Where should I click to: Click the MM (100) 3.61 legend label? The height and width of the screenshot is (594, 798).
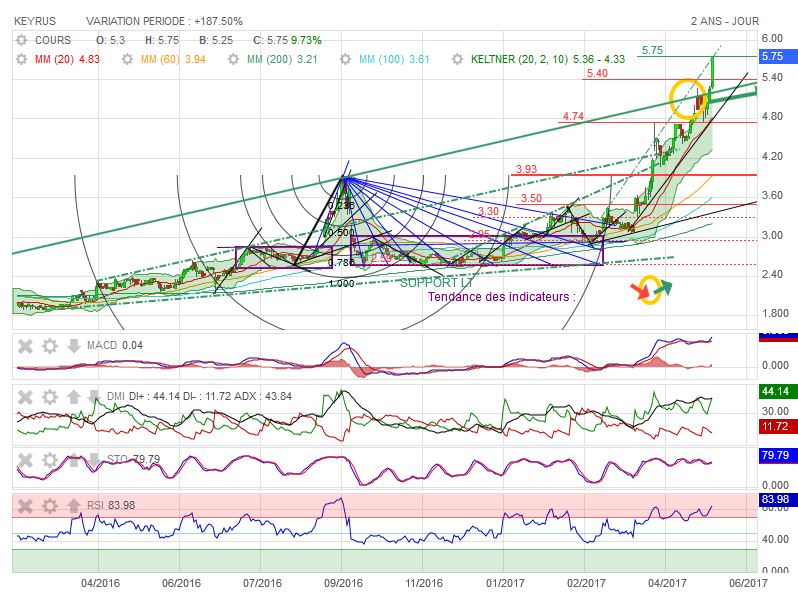pyautogui.click(x=394, y=60)
